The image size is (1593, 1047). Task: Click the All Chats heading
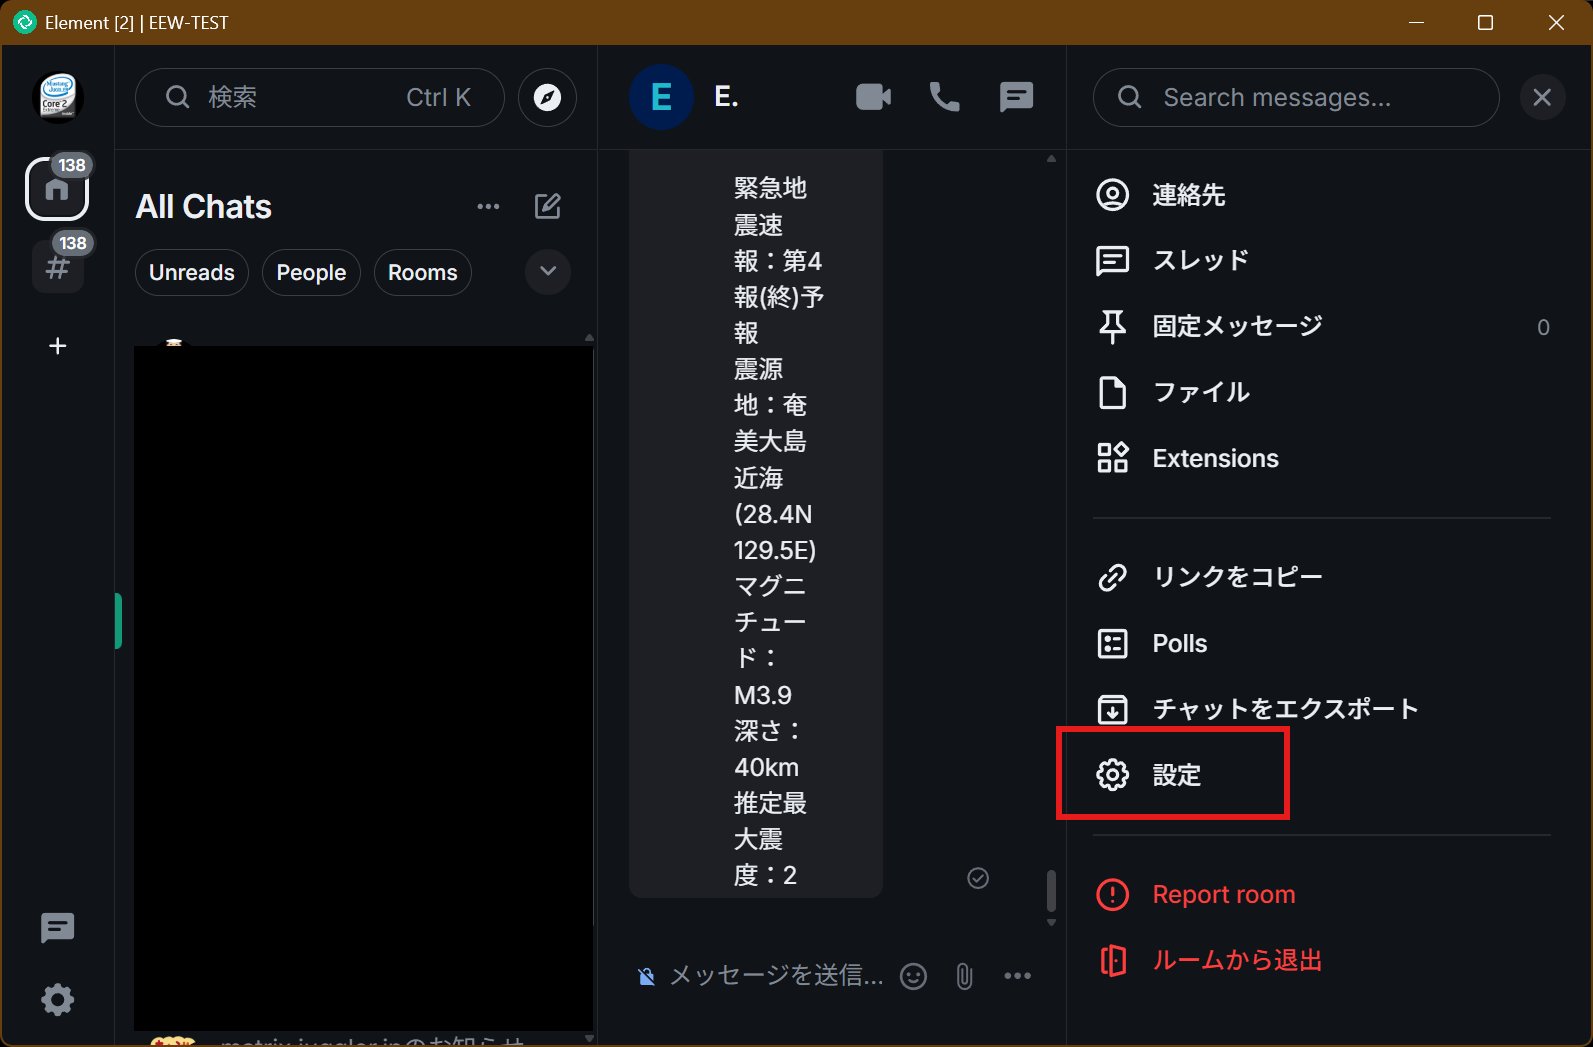point(204,206)
